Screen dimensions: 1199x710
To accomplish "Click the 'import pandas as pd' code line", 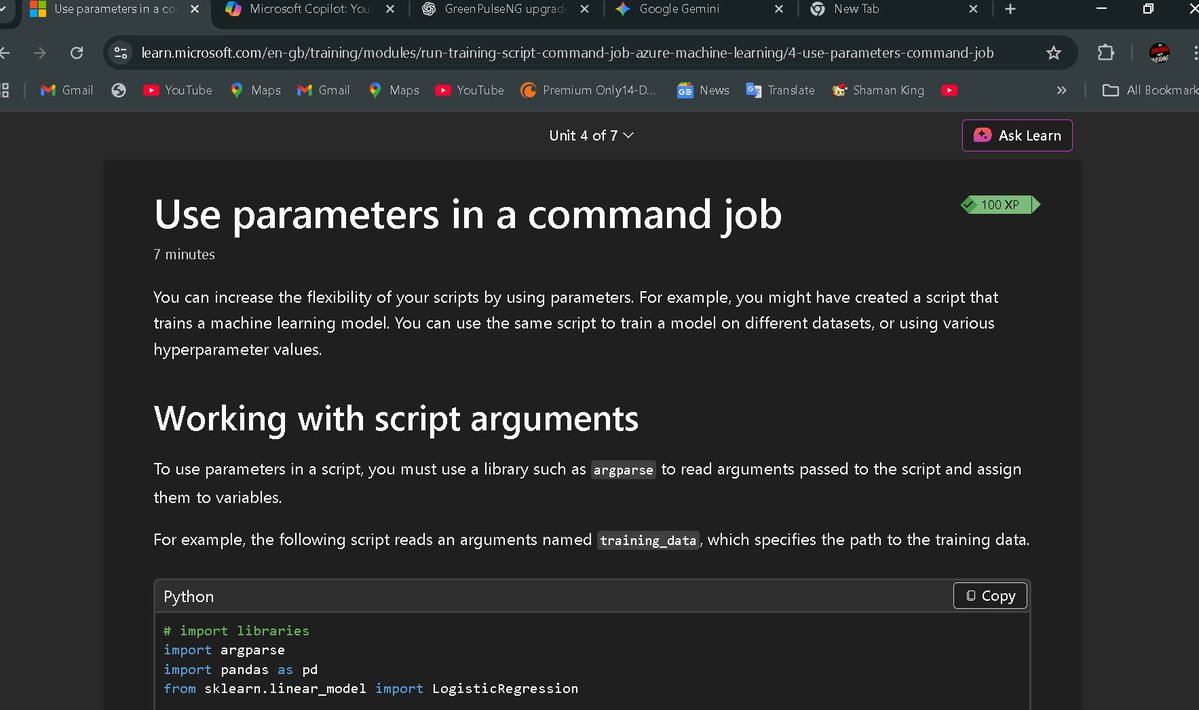I will (x=241, y=669).
